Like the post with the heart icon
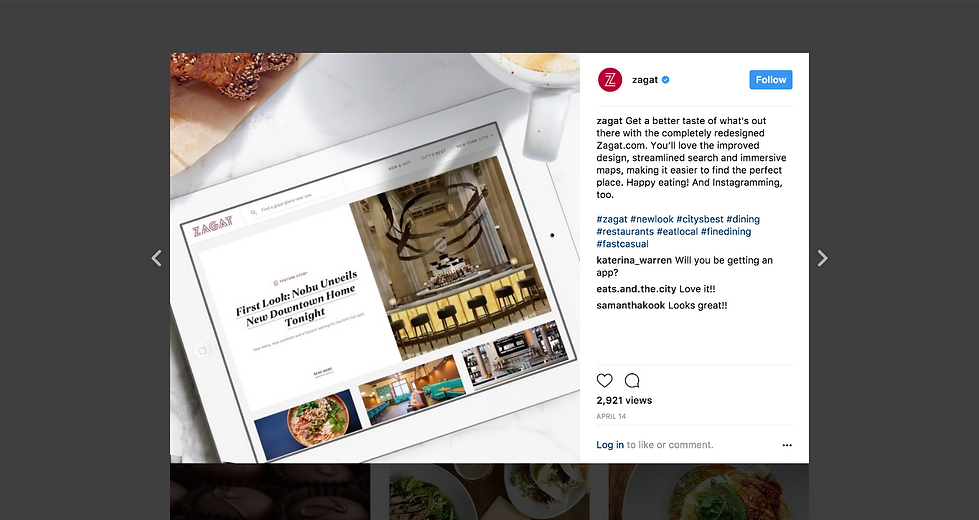979x520 pixels. pyautogui.click(x=604, y=380)
